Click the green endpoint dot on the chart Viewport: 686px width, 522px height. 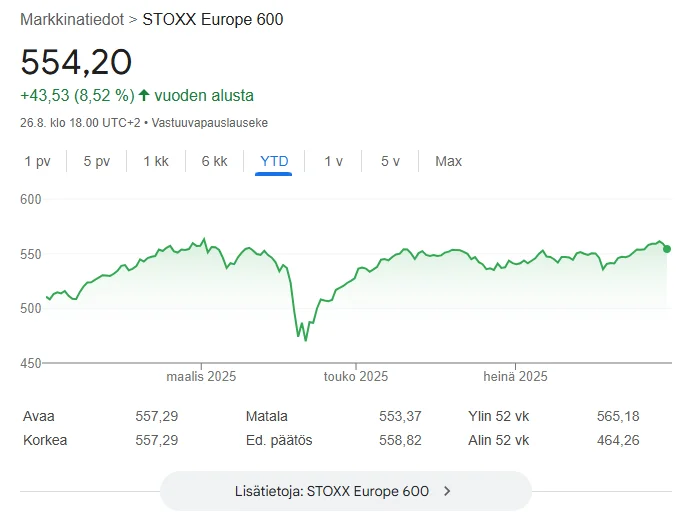pos(667,249)
